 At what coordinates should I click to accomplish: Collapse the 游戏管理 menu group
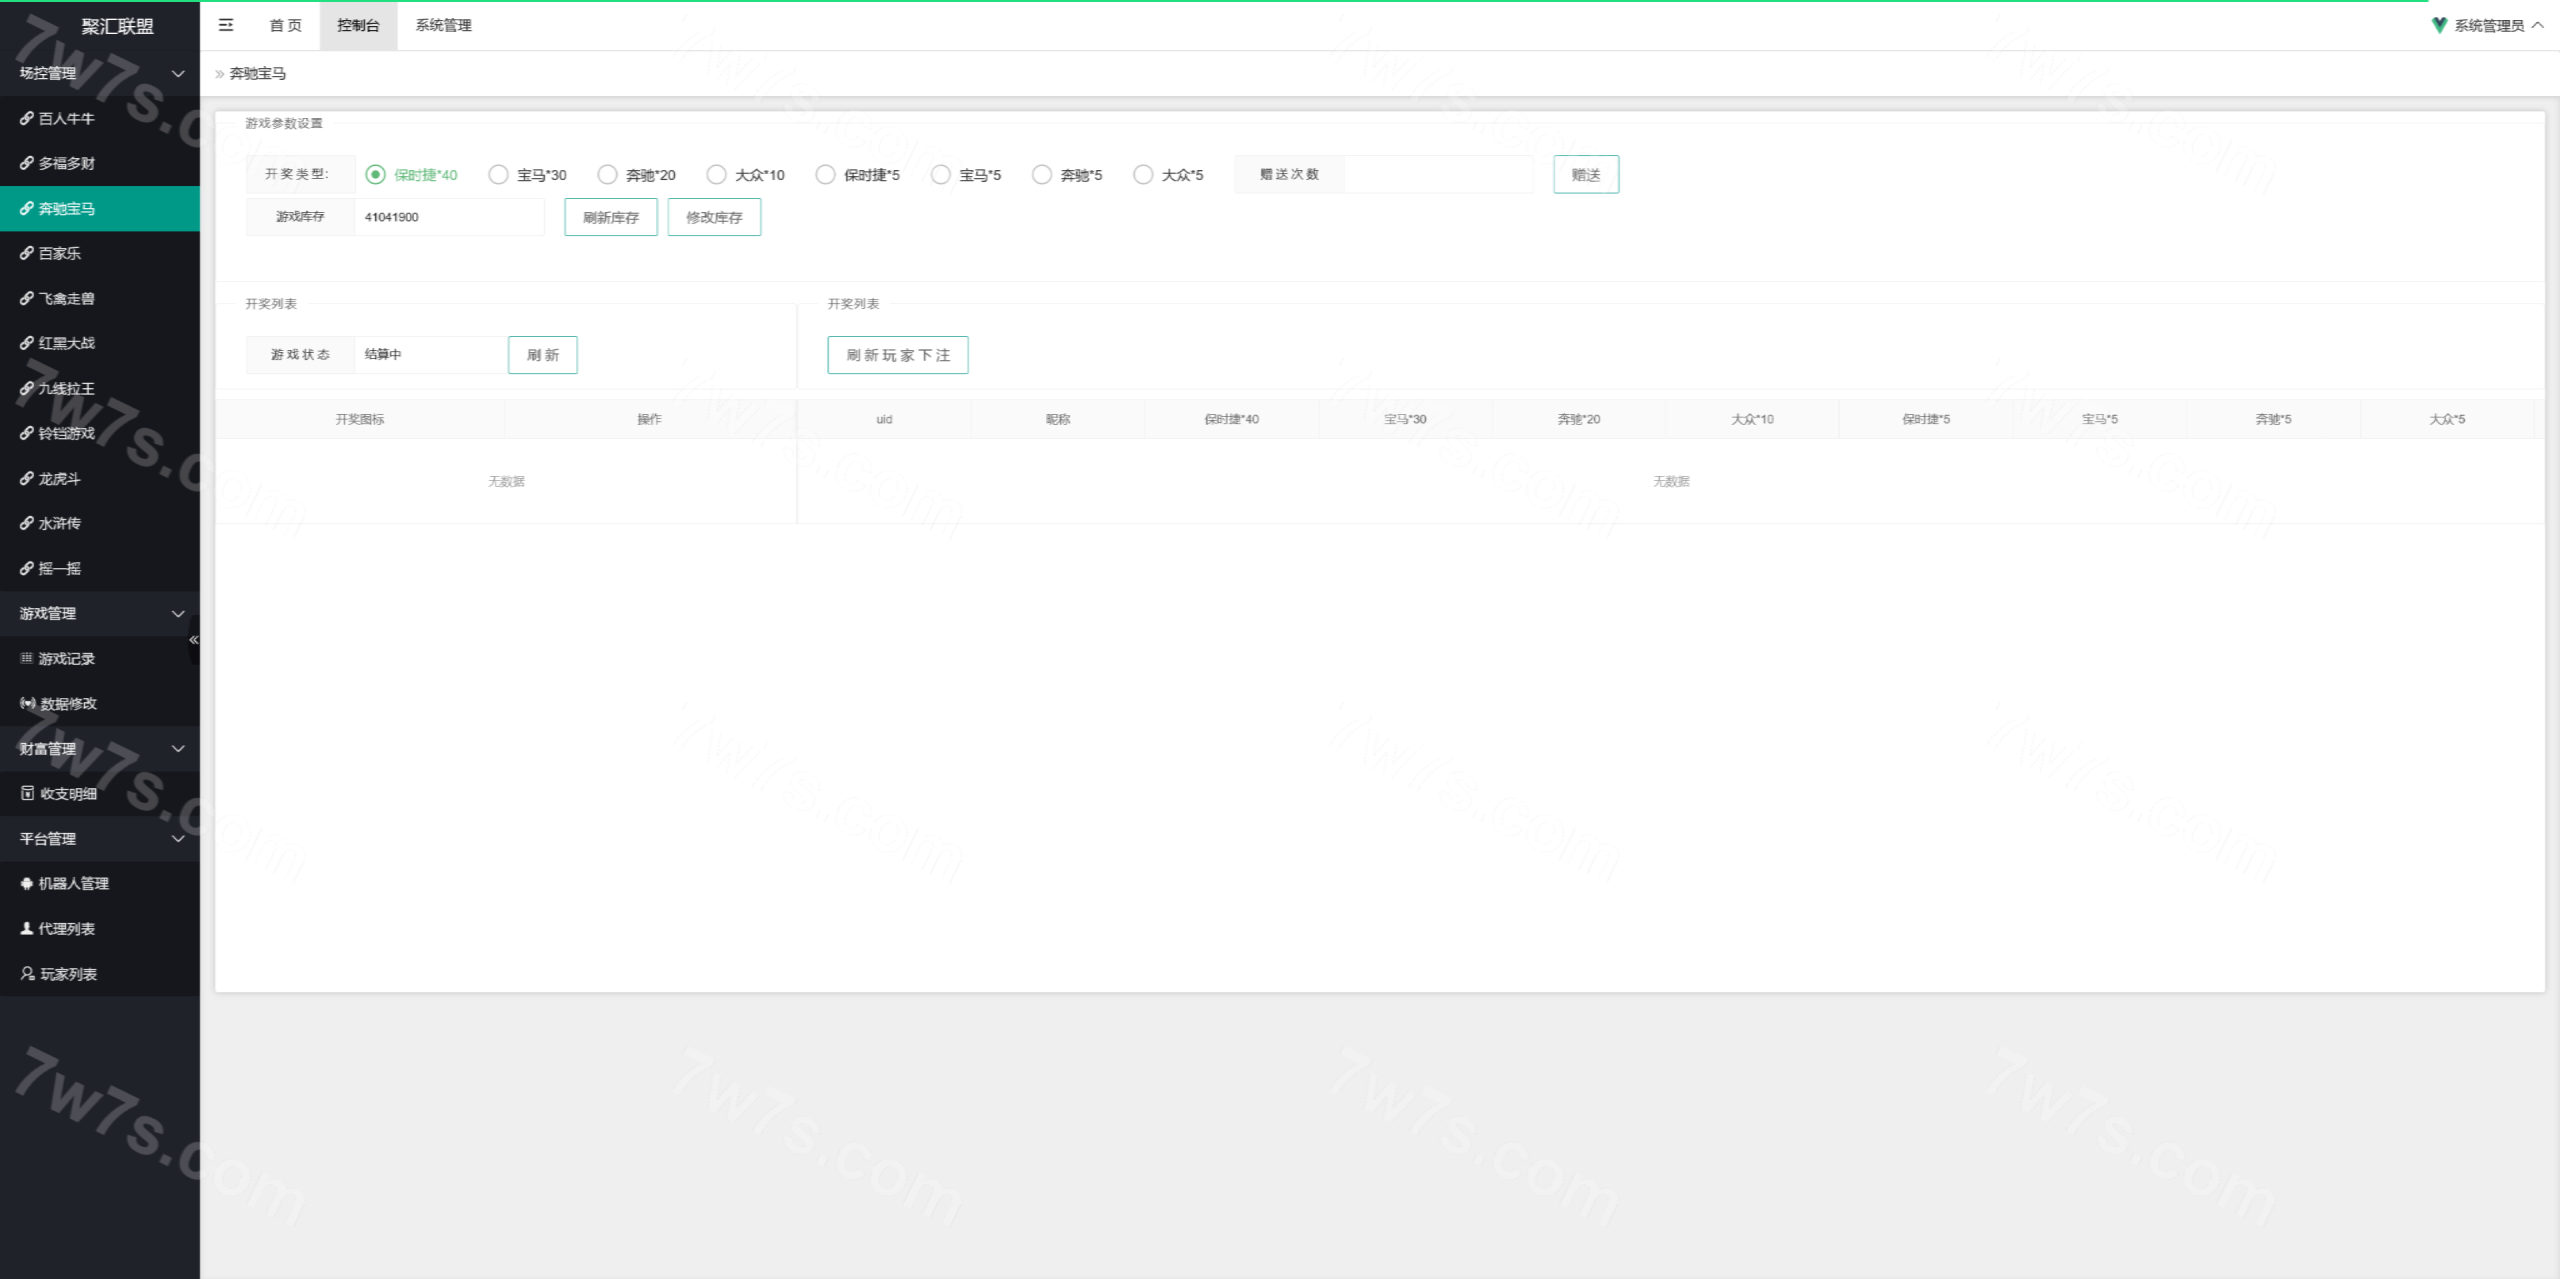tap(100, 613)
